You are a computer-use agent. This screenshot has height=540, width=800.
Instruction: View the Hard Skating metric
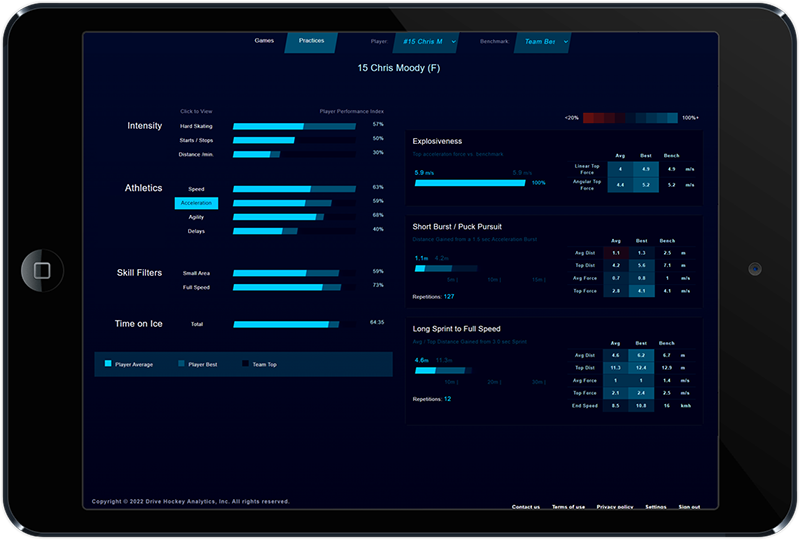[x=196, y=127]
